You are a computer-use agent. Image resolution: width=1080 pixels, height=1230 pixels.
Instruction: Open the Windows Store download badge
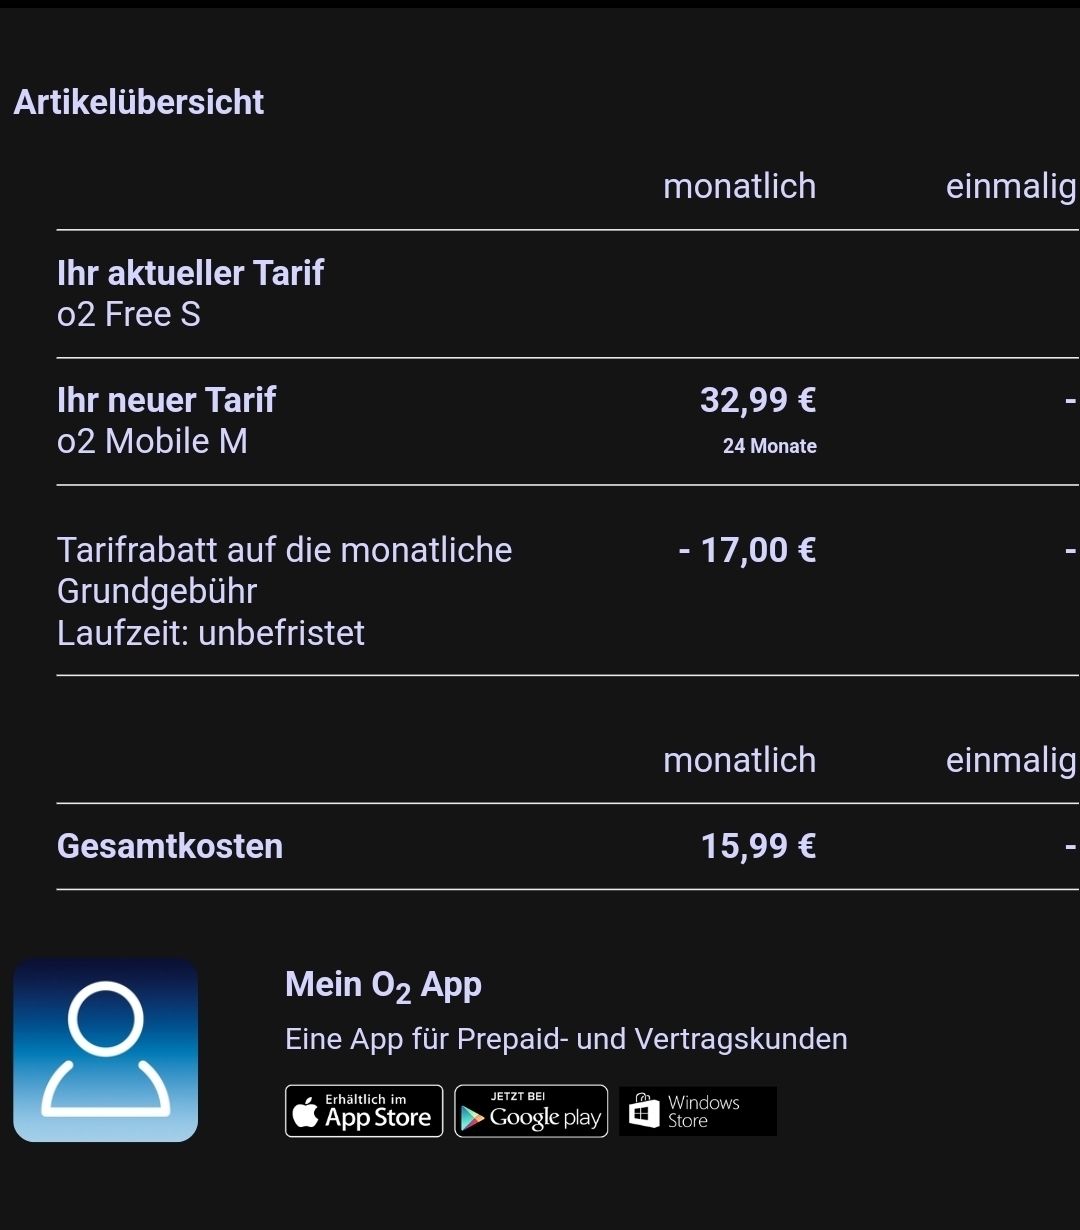(698, 1111)
